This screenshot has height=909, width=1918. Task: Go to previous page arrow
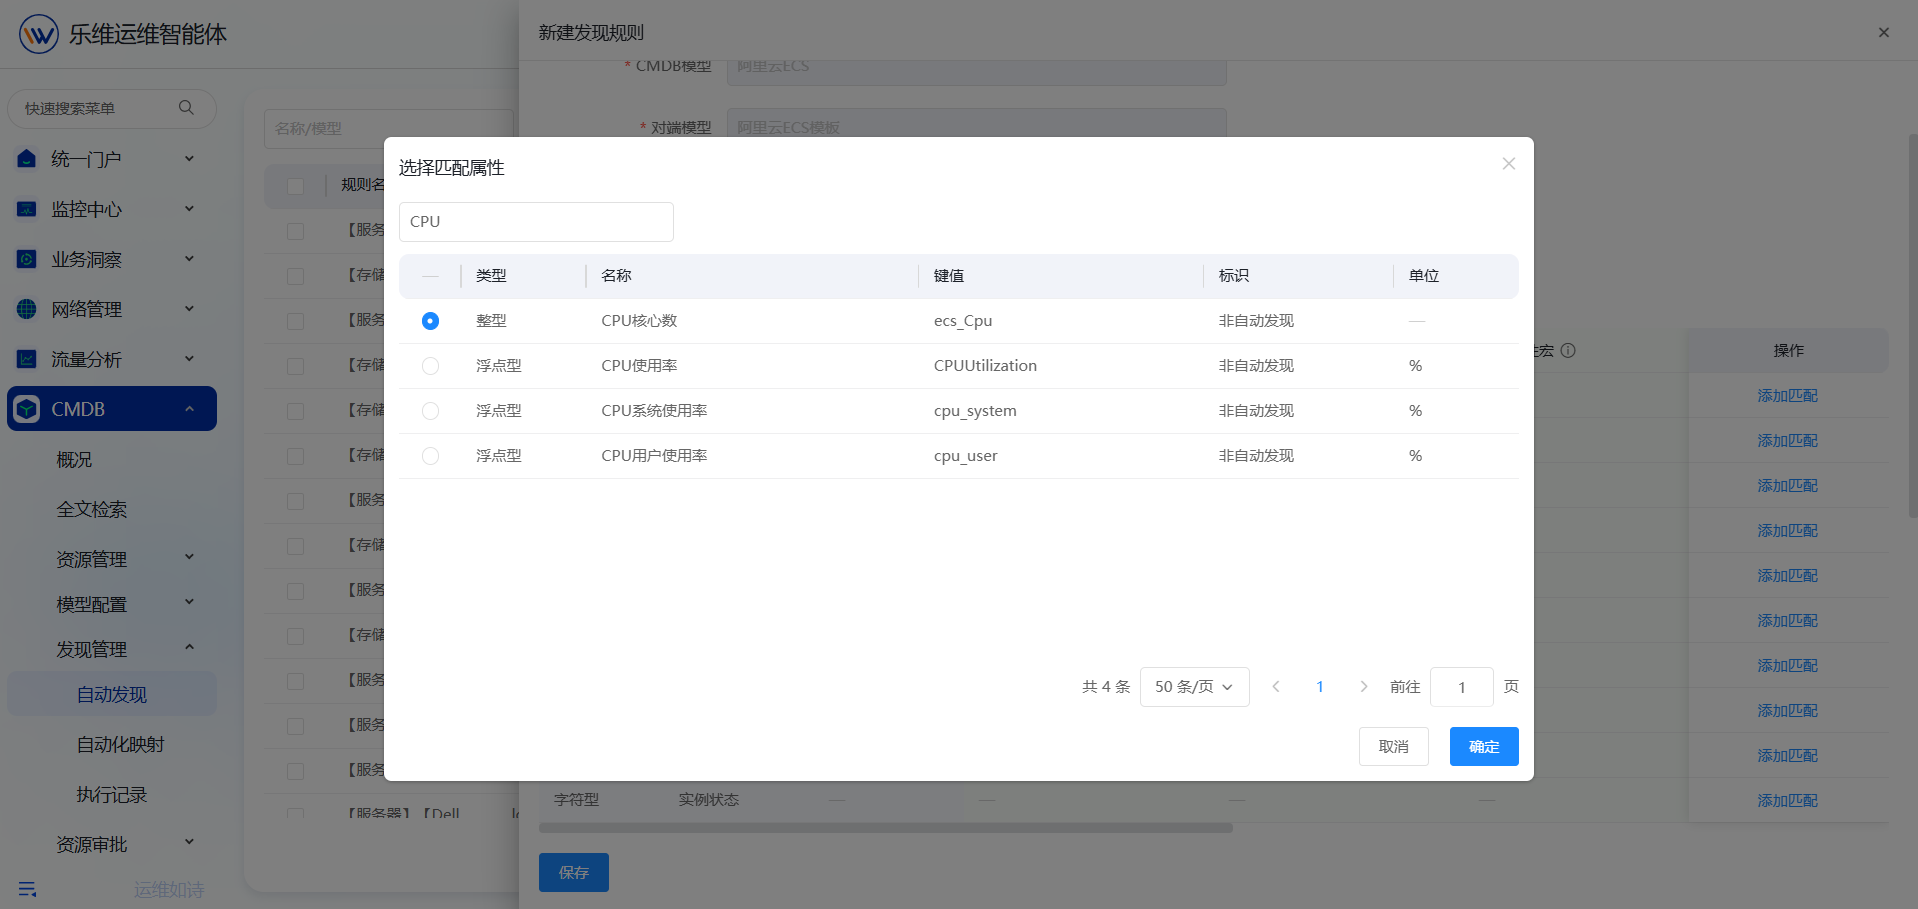(x=1276, y=687)
